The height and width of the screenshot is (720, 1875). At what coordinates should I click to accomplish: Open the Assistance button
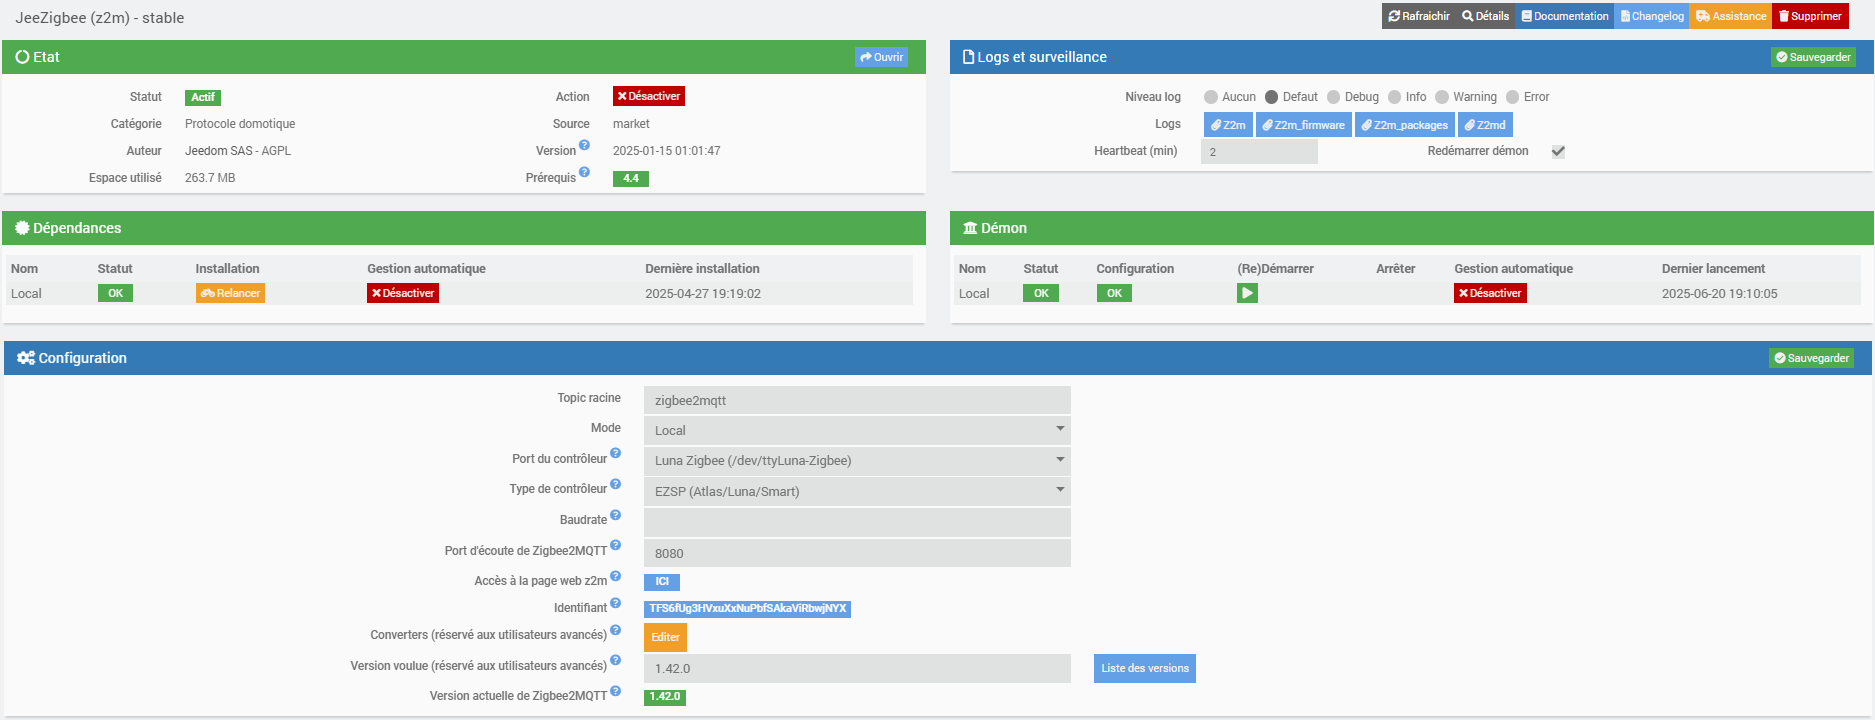[x=1731, y=16]
